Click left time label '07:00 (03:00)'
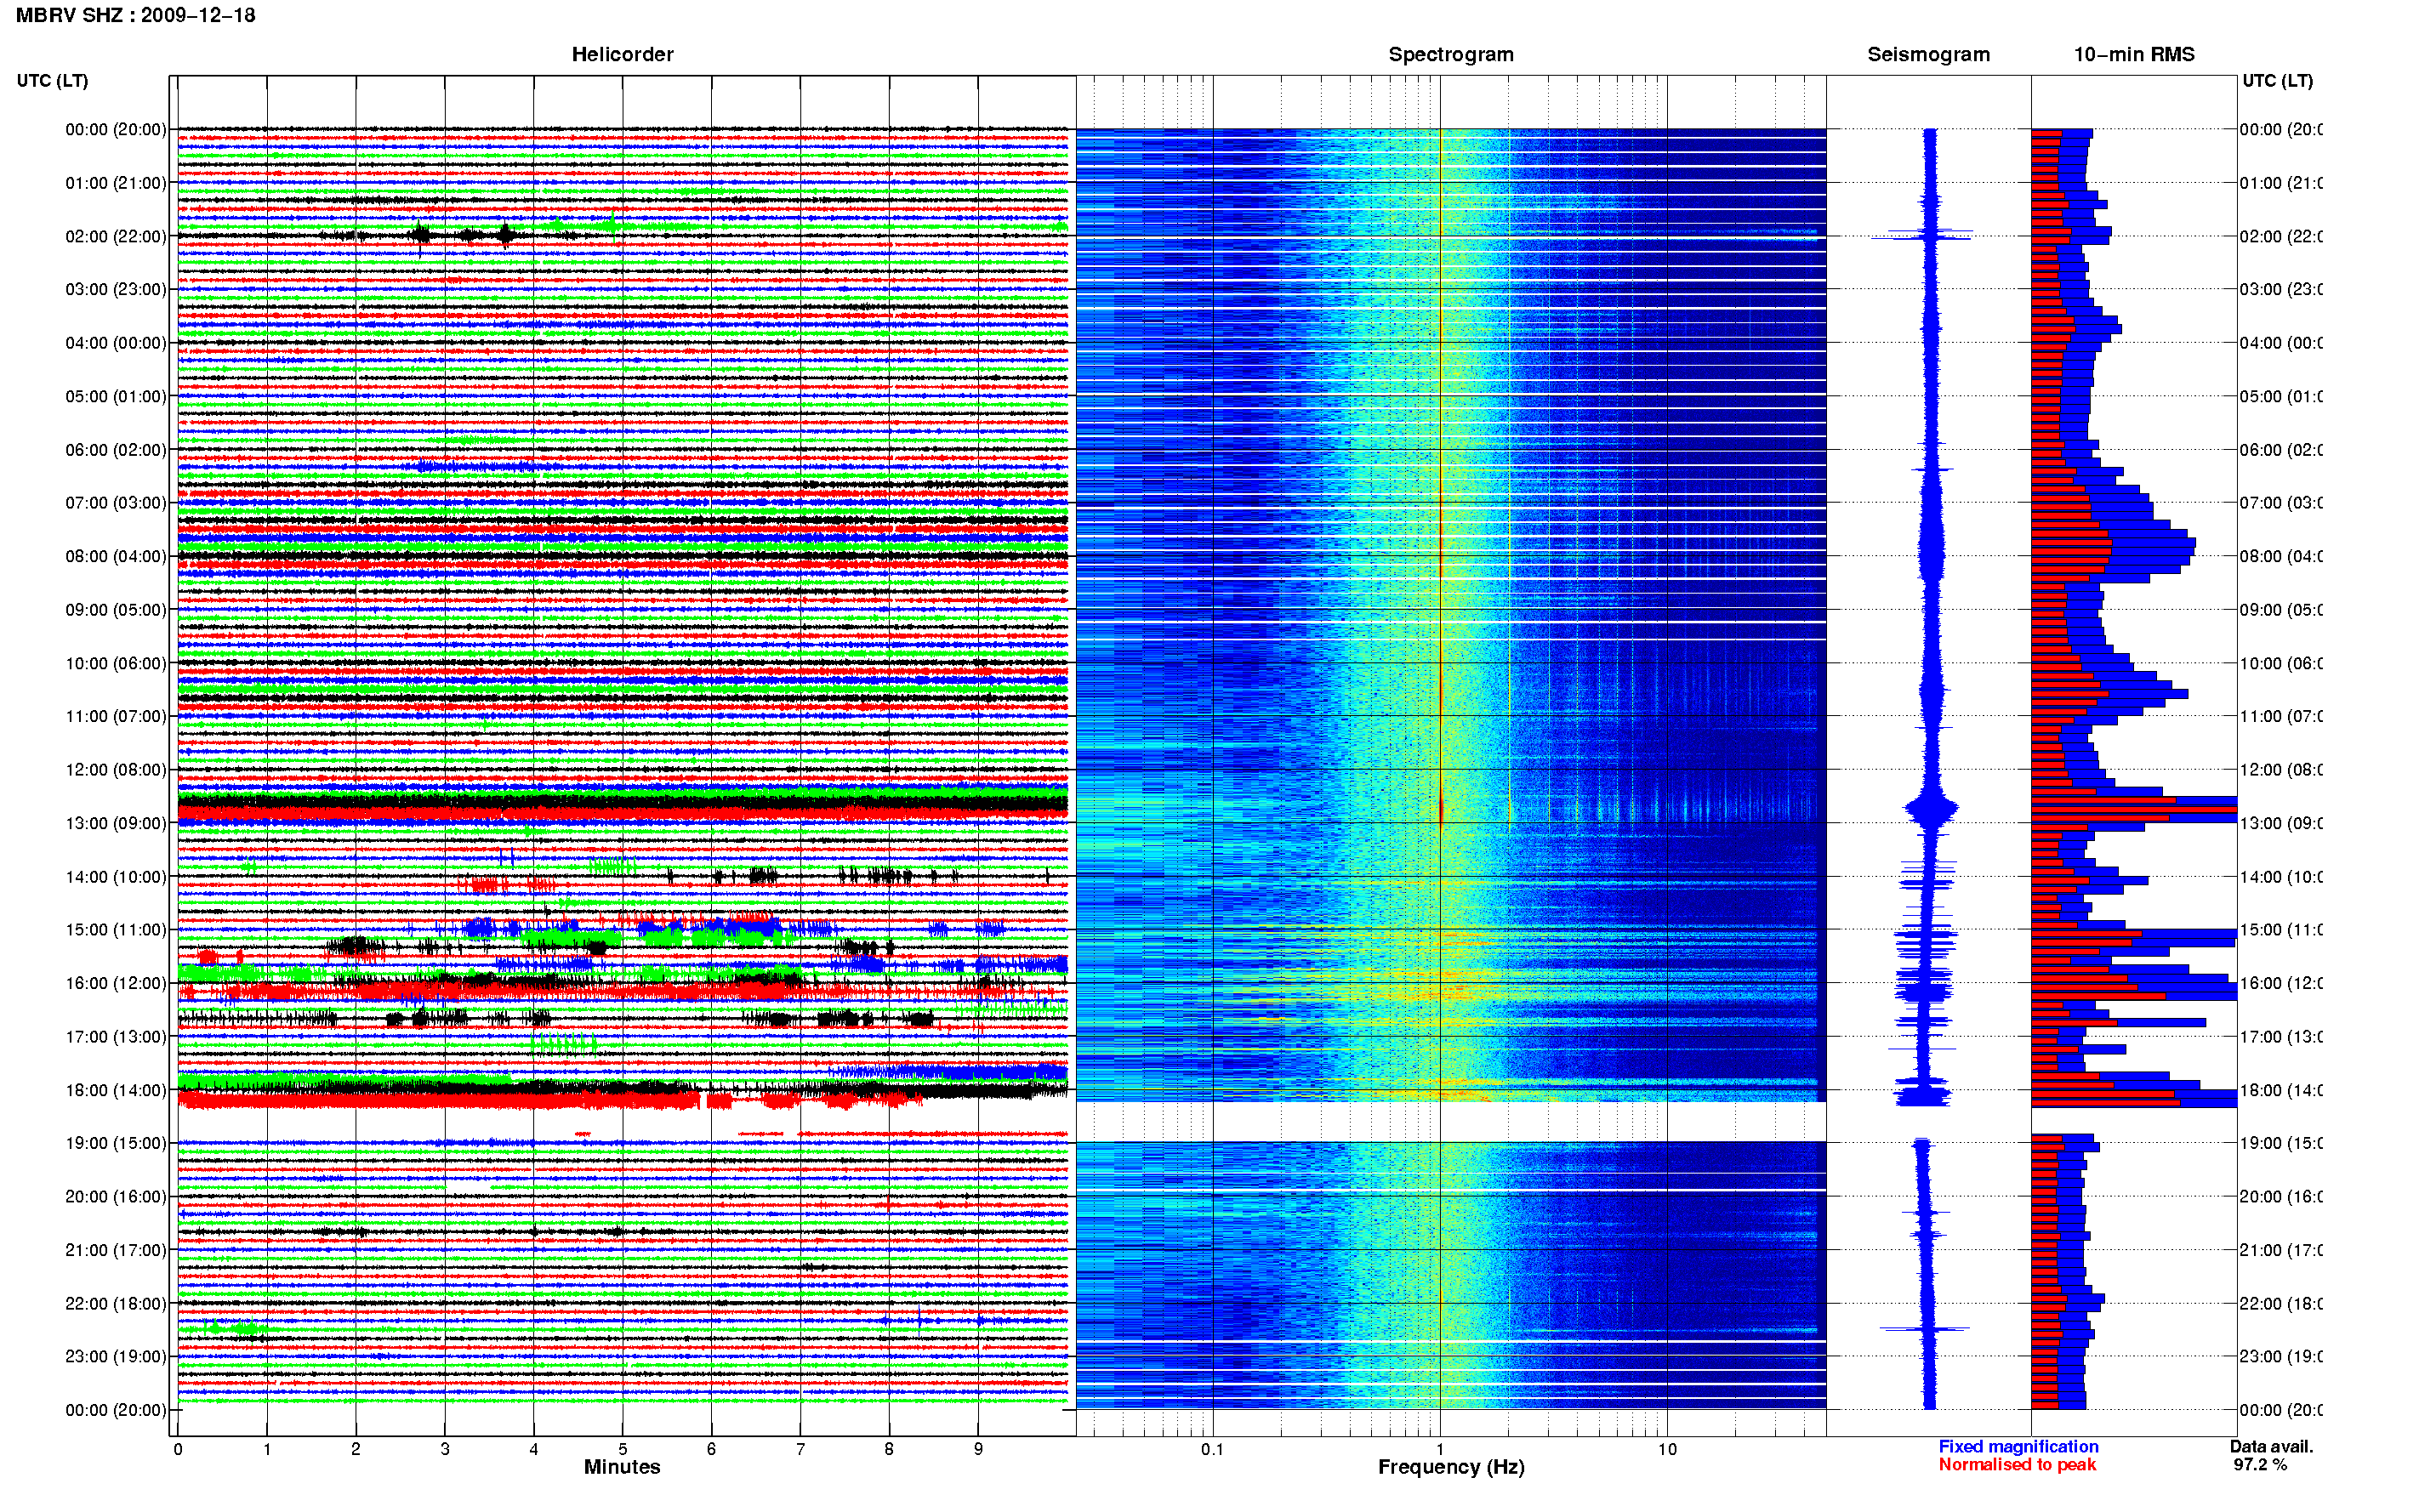The image size is (2419, 1512). [116, 503]
